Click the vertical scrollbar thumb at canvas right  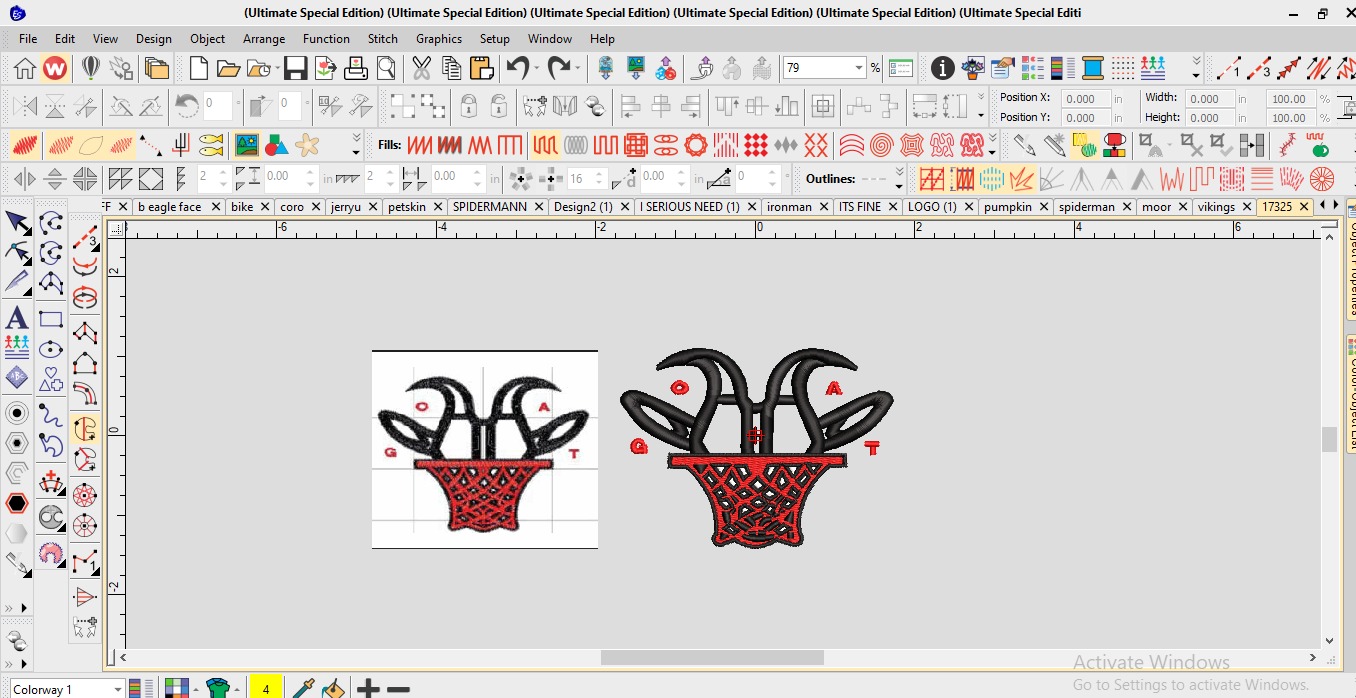coord(1329,439)
